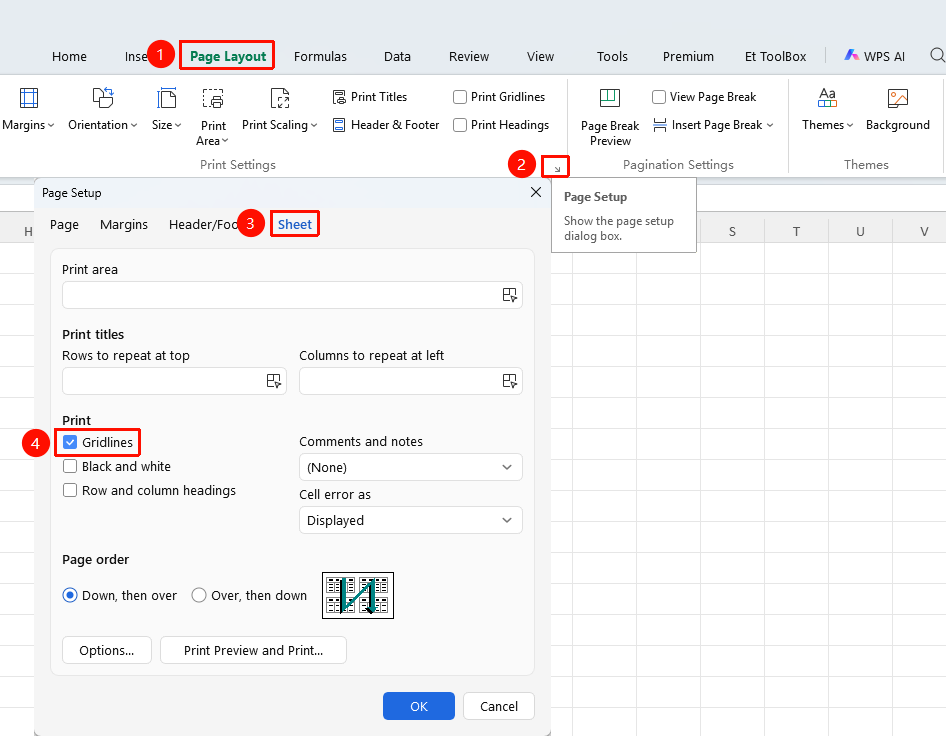946x736 pixels.
Task: Click Print Preview and Print button
Action: click(x=253, y=650)
